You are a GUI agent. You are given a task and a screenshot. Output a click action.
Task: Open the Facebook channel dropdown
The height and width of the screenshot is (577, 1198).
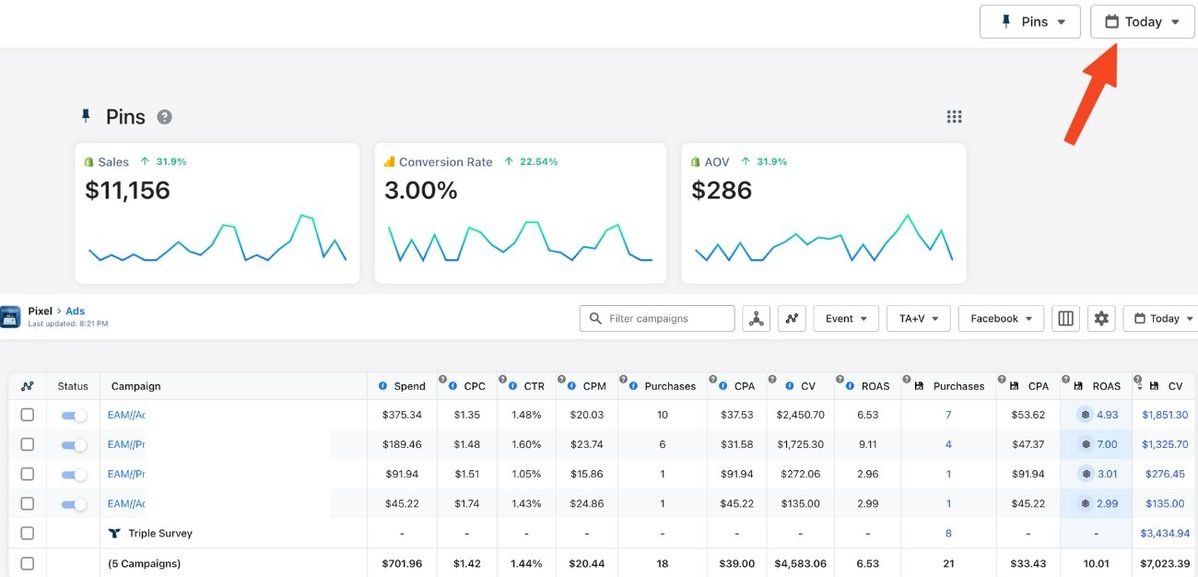(1001, 319)
